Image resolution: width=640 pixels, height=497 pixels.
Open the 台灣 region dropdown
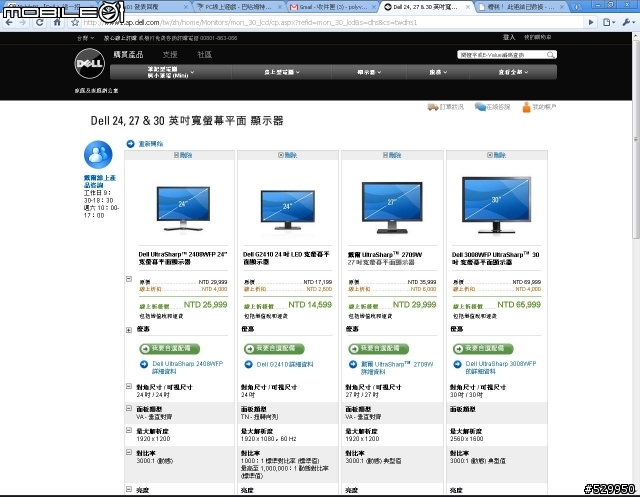pos(86,38)
